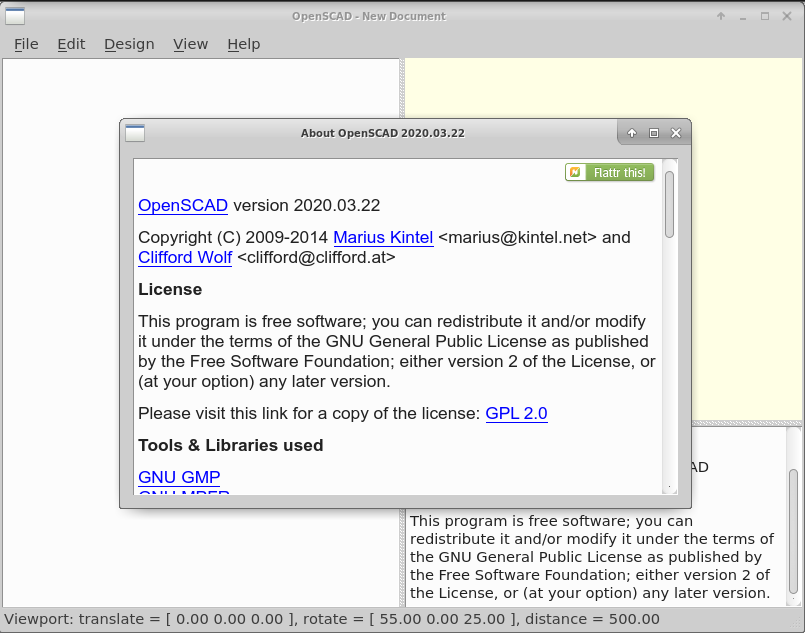Click the clifford@clifford.at email text

pos(316,257)
